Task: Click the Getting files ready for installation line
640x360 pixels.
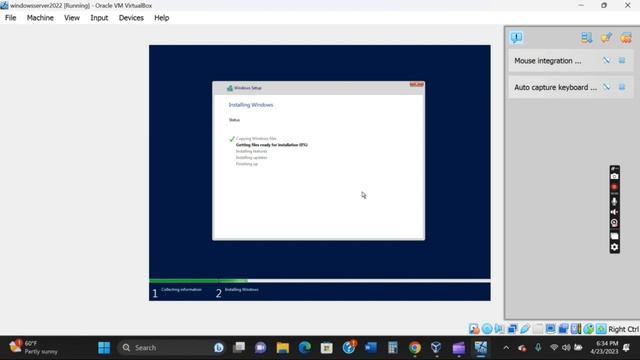Action: 272,145
